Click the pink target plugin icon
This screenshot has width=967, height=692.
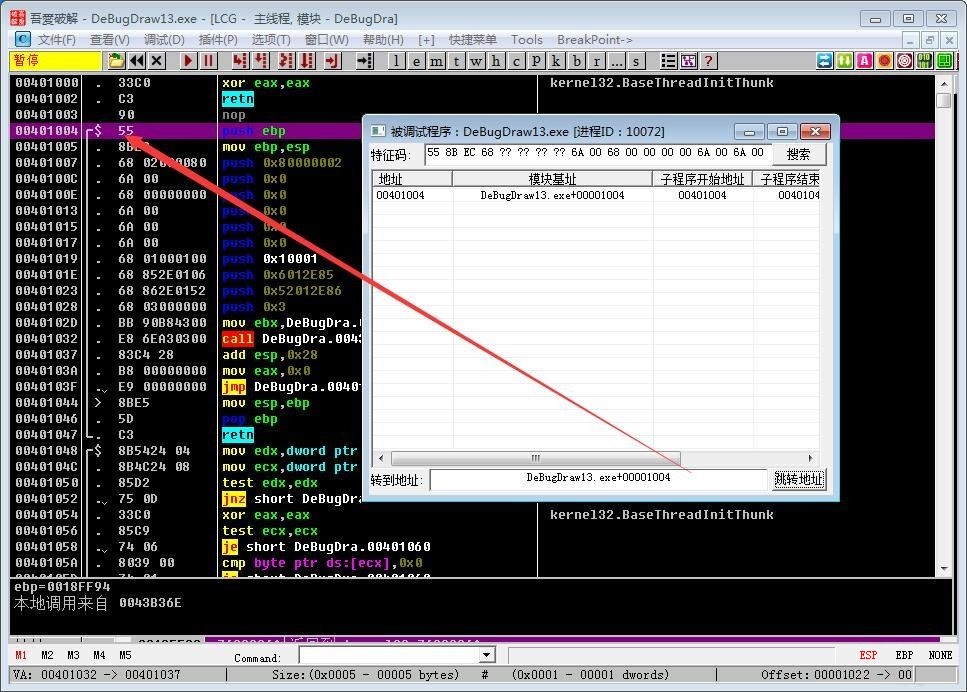click(905, 60)
